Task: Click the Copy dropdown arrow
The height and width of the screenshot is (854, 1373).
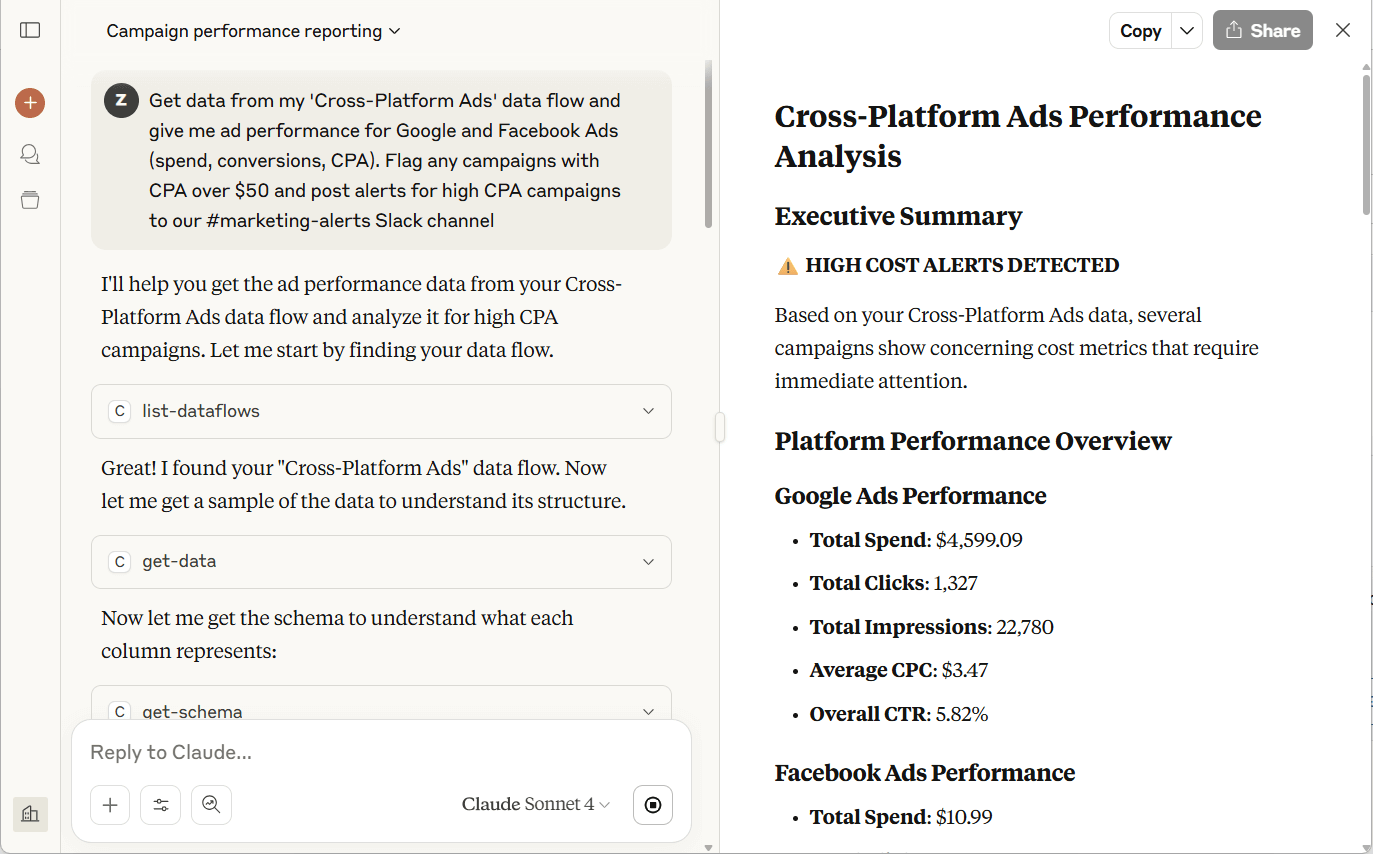Action: pyautogui.click(x=1186, y=30)
